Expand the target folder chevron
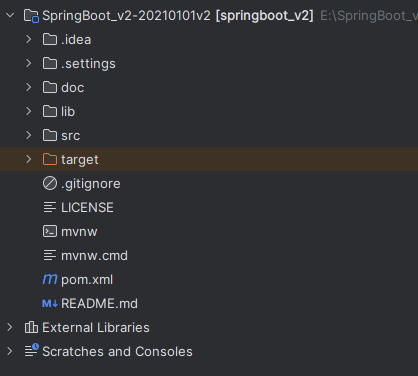Screen dimensions: 418x376 click(29, 159)
